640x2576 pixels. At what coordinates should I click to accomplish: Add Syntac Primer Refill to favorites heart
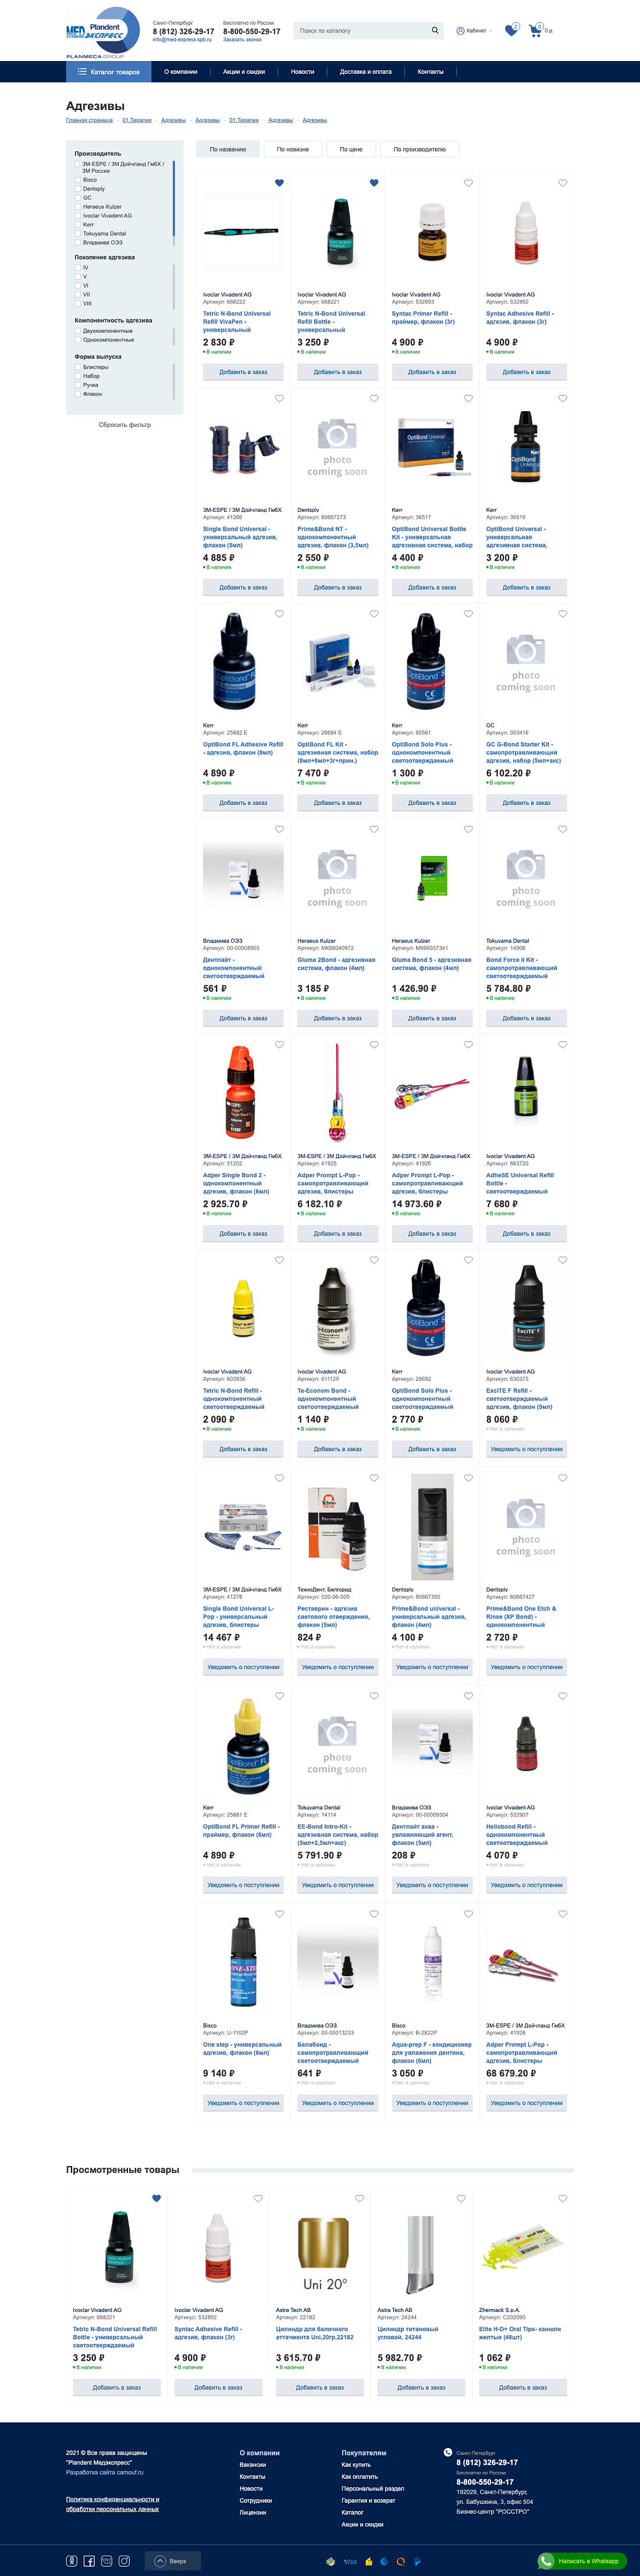pos(468,183)
